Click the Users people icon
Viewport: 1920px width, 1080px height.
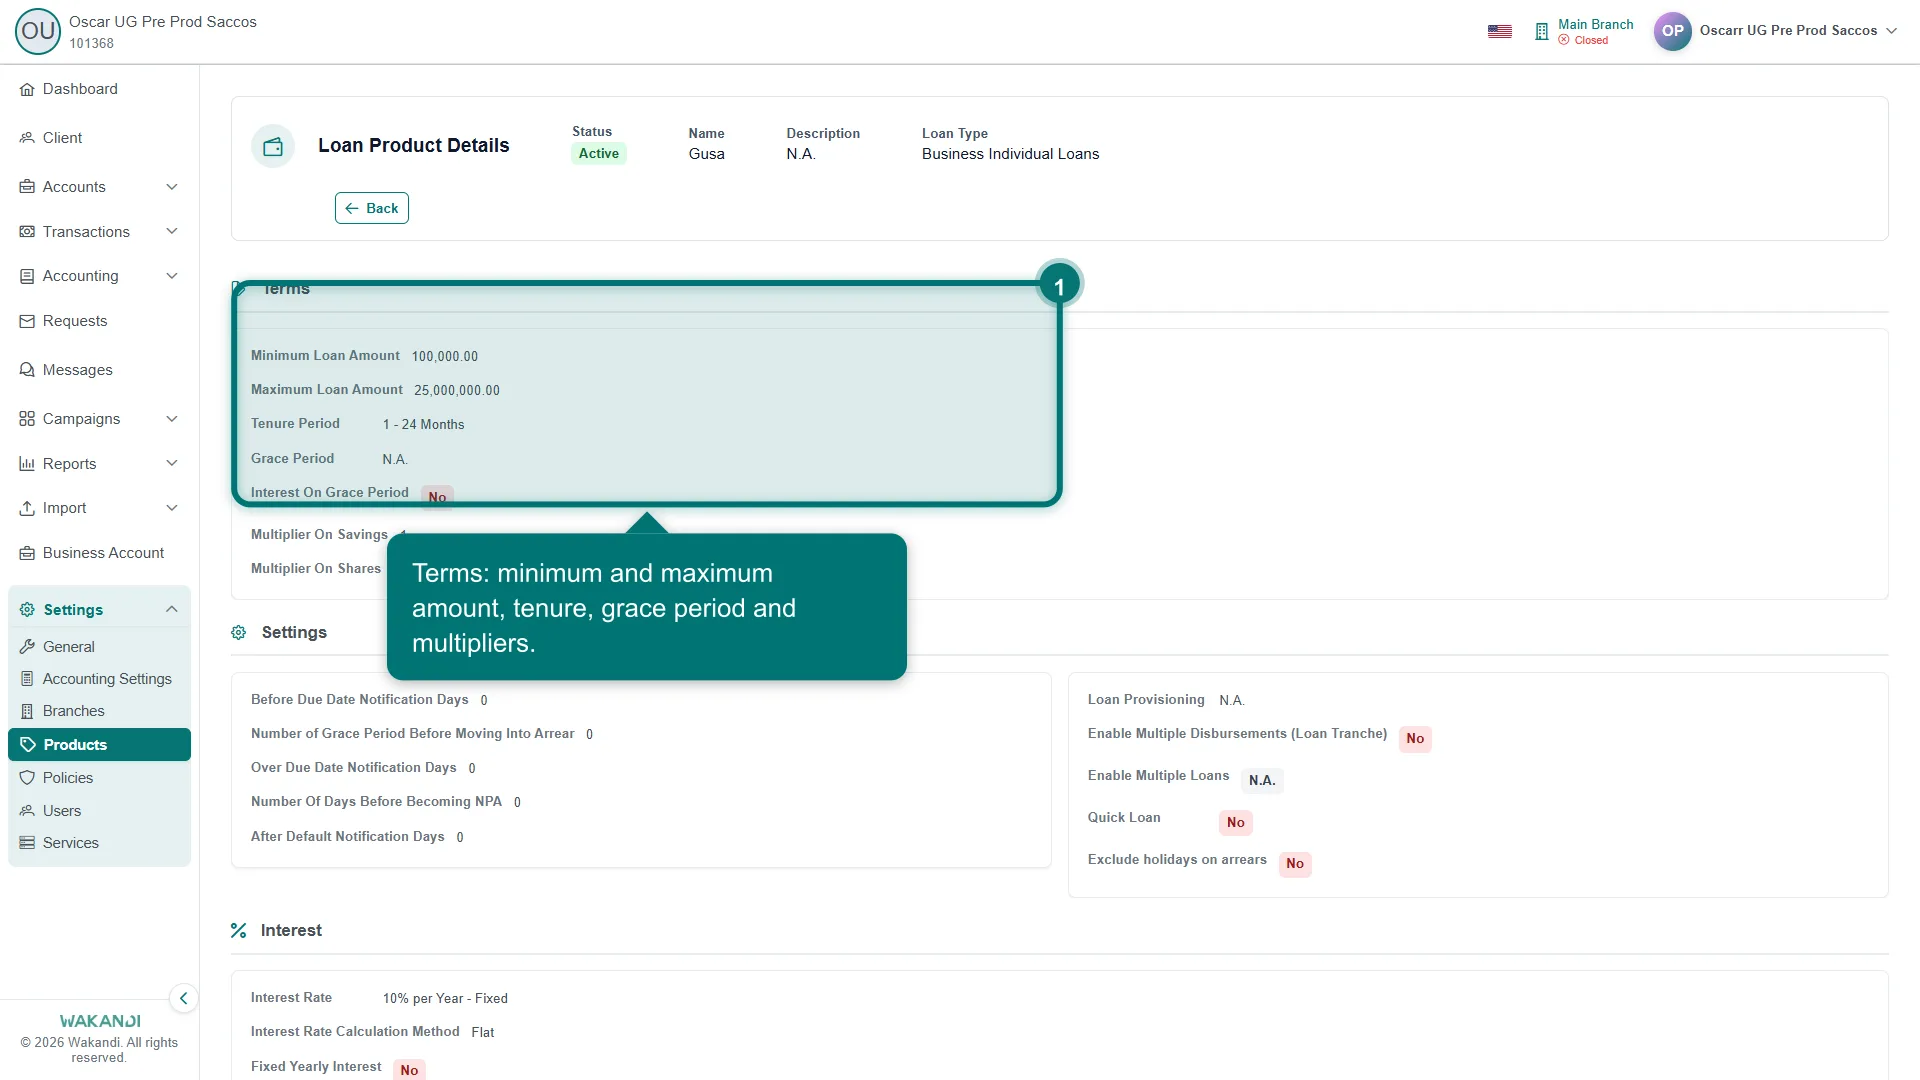point(27,811)
